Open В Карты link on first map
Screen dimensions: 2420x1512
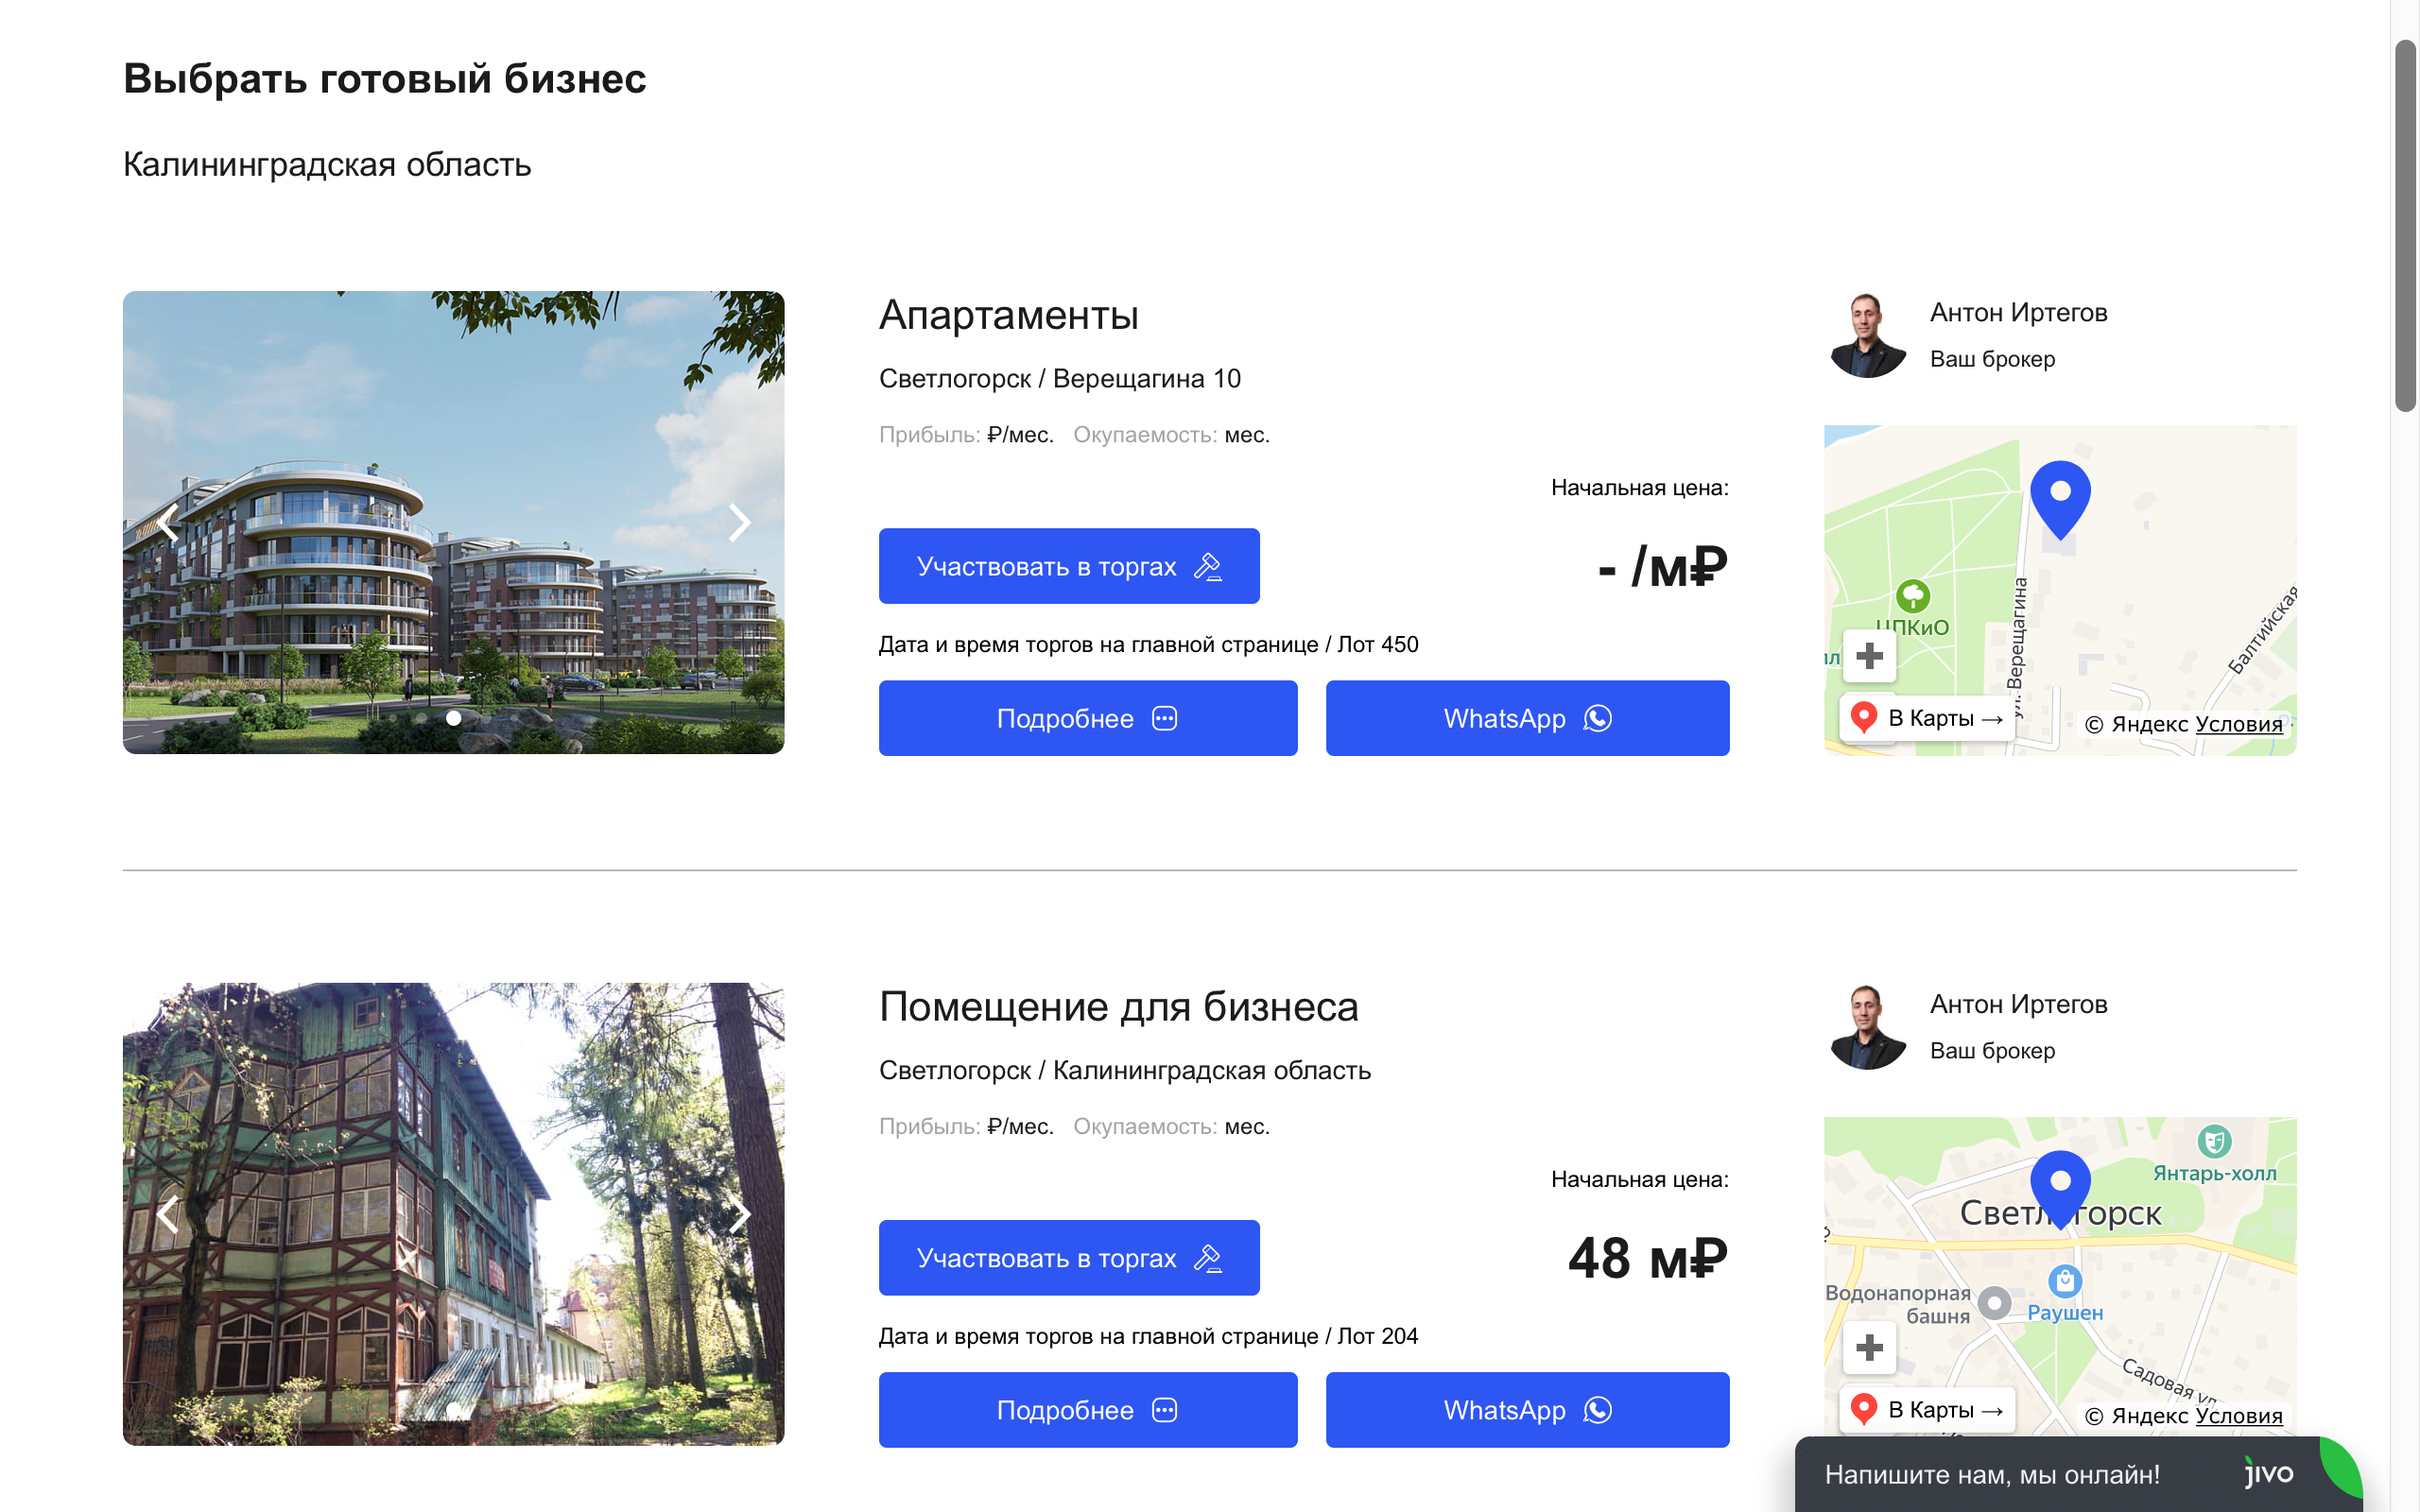[1927, 718]
